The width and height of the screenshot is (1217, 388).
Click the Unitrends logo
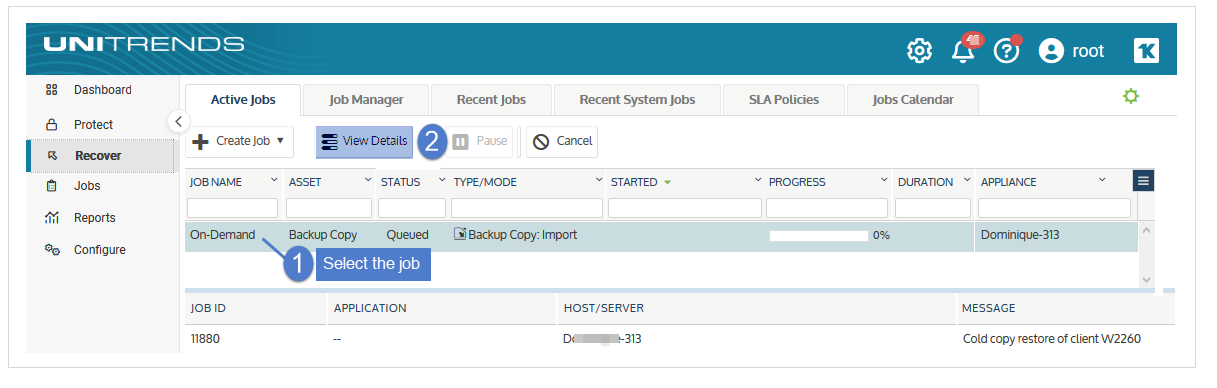pos(143,44)
